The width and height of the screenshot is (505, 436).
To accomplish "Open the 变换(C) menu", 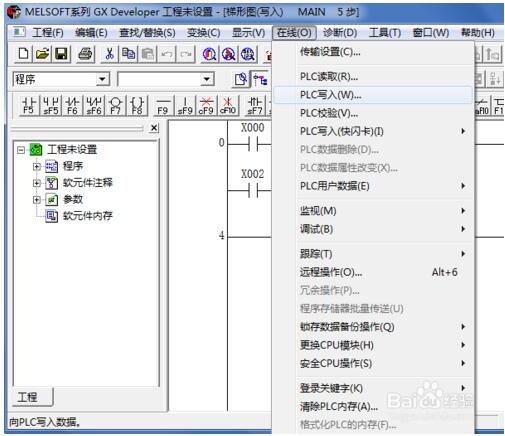I will pyautogui.click(x=203, y=33).
